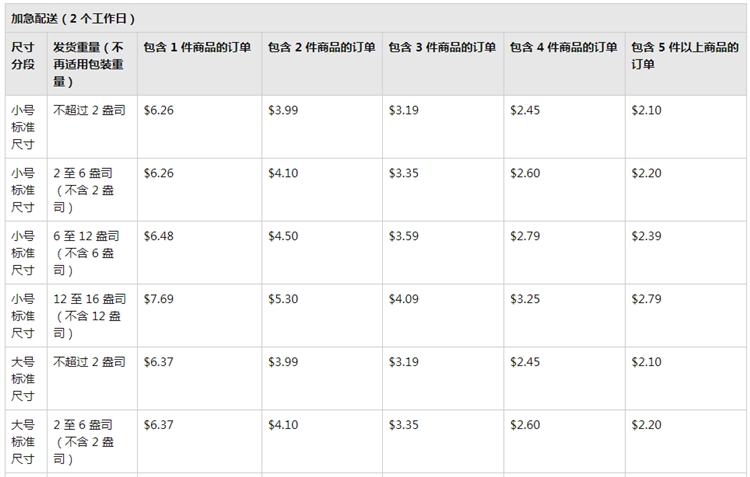Image resolution: width=750 pixels, height=477 pixels.
Task: Select the 包含 3 件商品的订单 header
Action: click(x=442, y=48)
